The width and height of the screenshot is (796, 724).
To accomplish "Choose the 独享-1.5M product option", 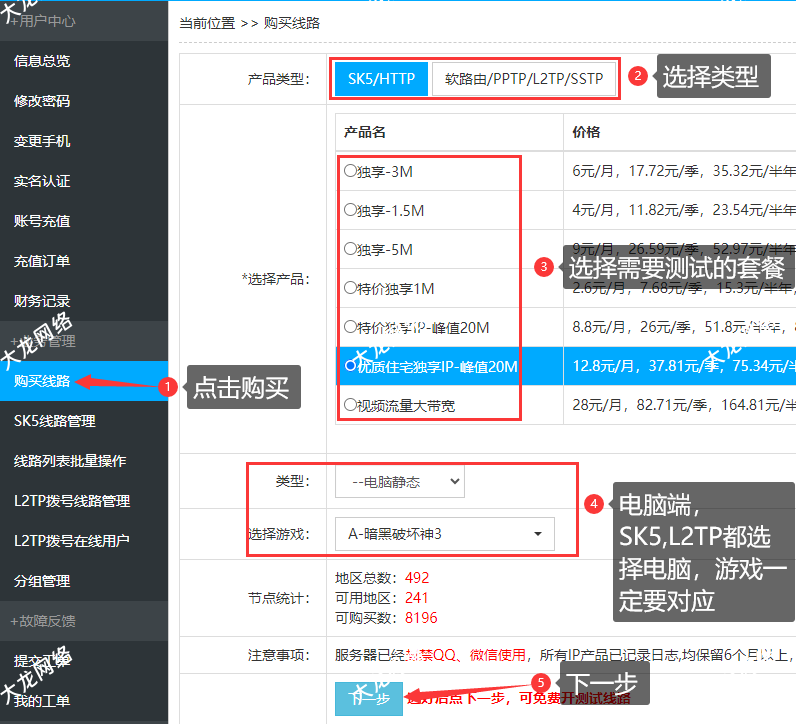I will pyautogui.click(x=350, y=210).
